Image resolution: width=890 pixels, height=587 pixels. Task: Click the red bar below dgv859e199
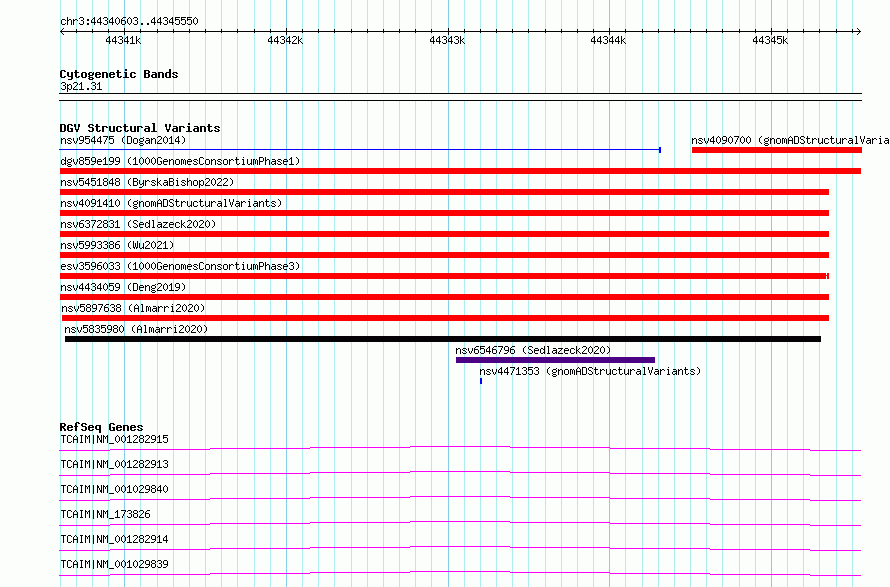pos(460,171)
